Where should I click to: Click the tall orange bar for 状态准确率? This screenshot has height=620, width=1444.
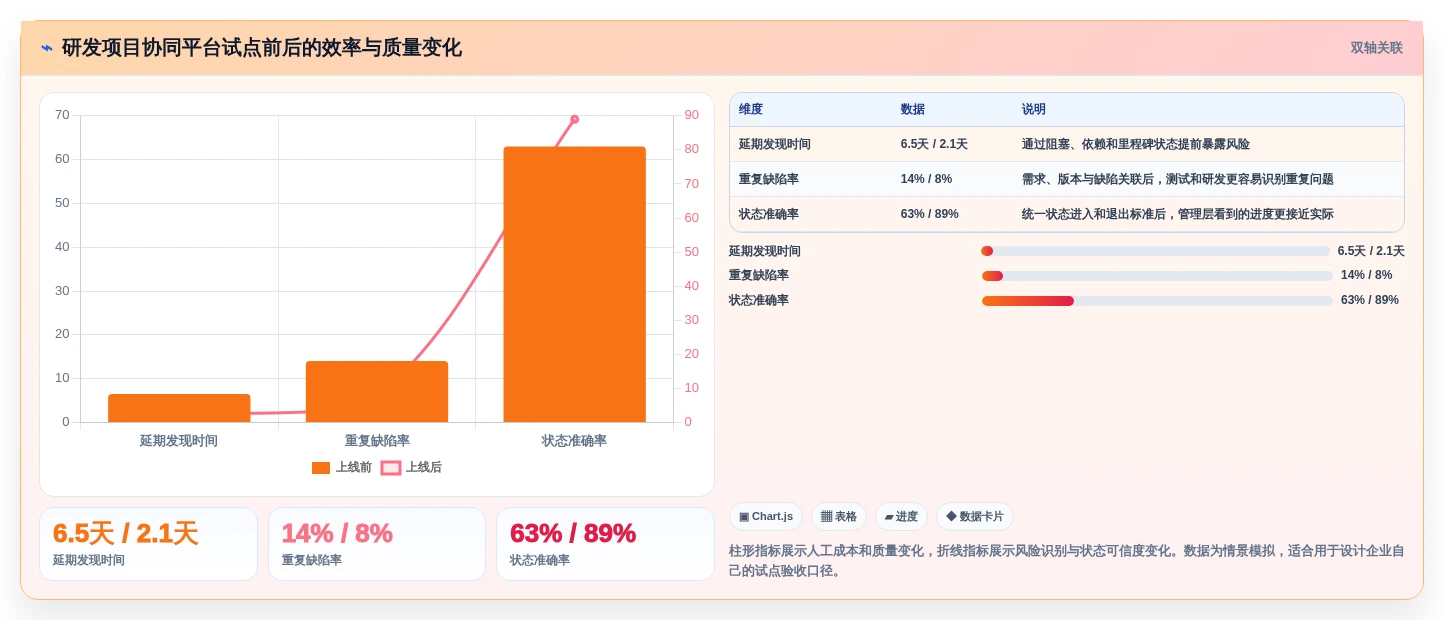[x=575, y=284]
